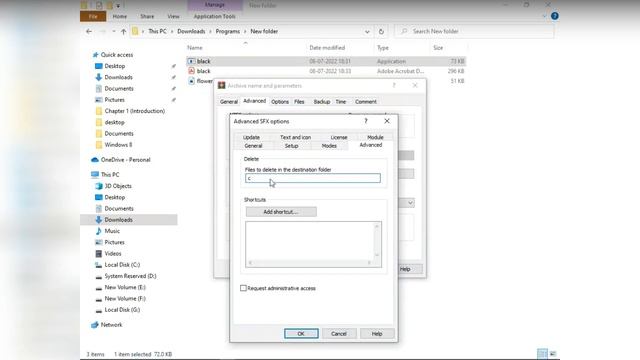Select This PC in navigation pane

click(x=110, y=175)
